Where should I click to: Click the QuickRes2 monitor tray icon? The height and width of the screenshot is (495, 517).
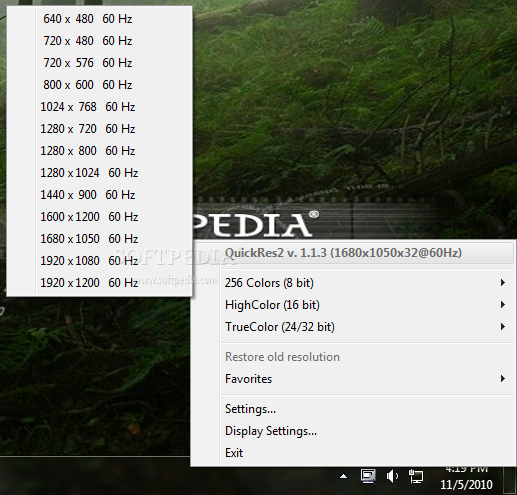(368, 476)
